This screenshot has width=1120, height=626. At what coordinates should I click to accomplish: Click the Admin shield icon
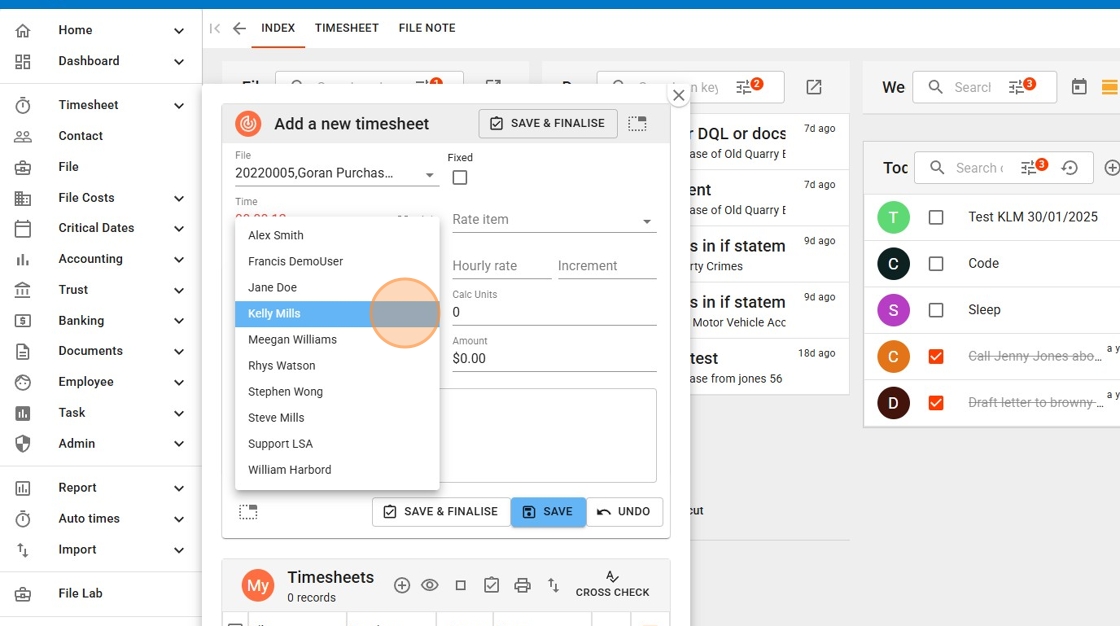tap(23, 444)
